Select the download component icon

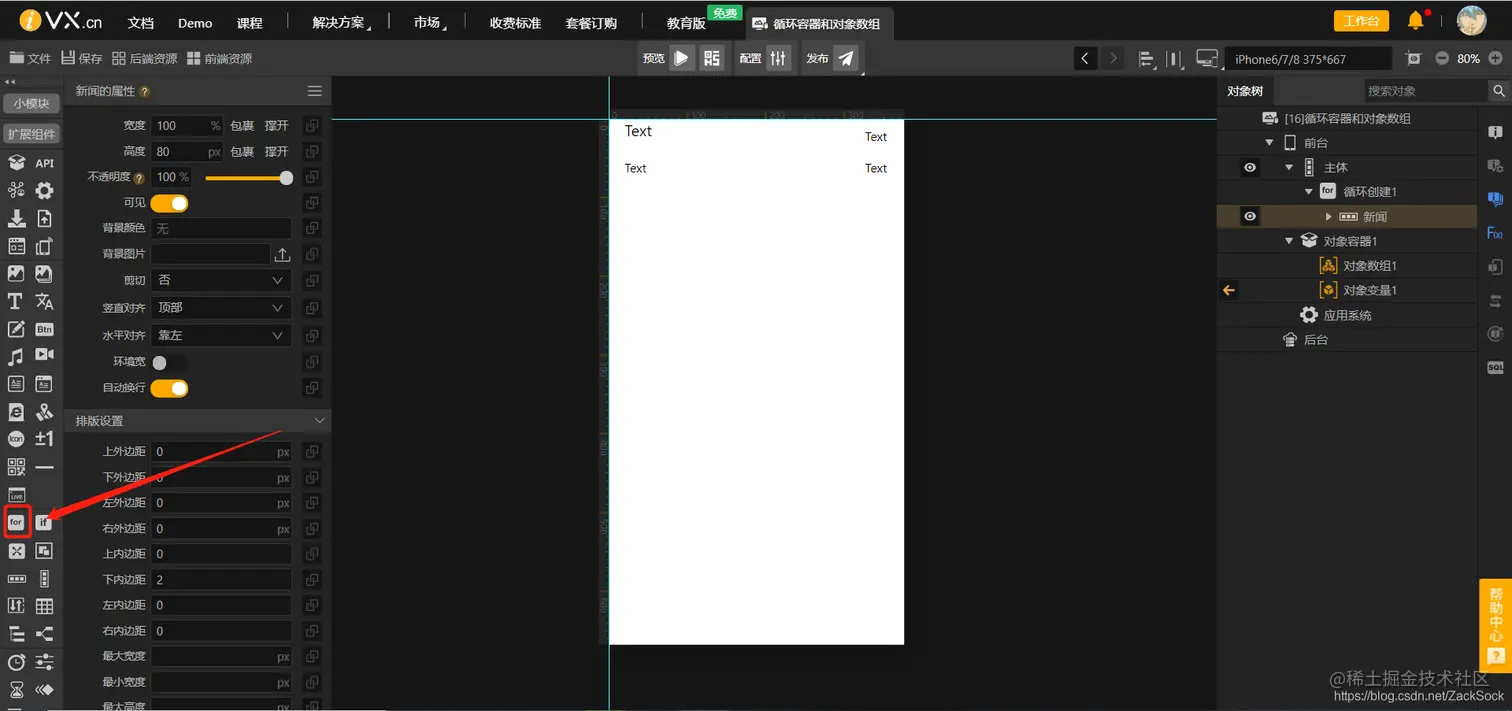click(16, 218)
